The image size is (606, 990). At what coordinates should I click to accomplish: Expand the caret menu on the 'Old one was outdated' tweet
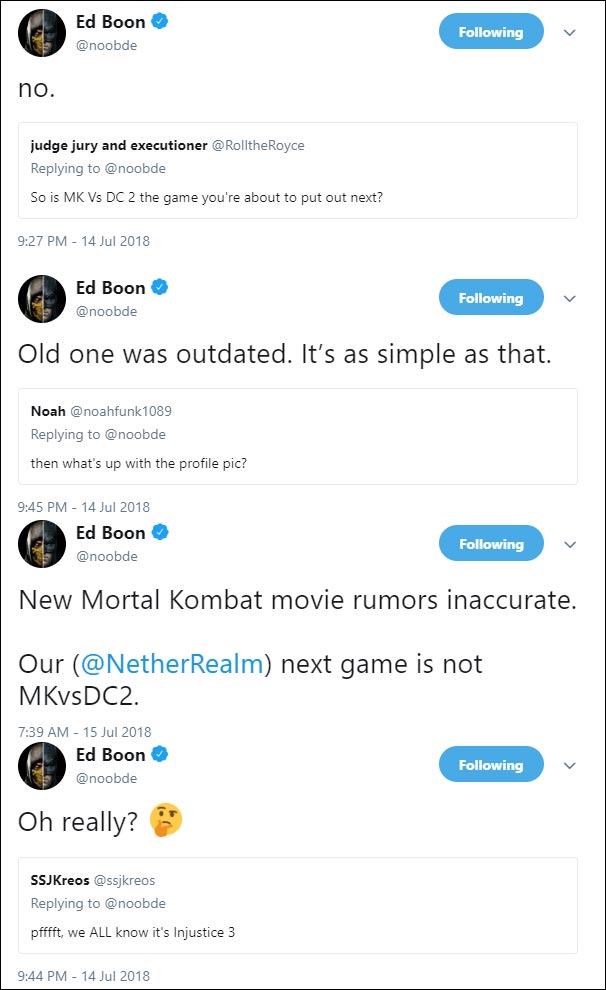(570, 299)
